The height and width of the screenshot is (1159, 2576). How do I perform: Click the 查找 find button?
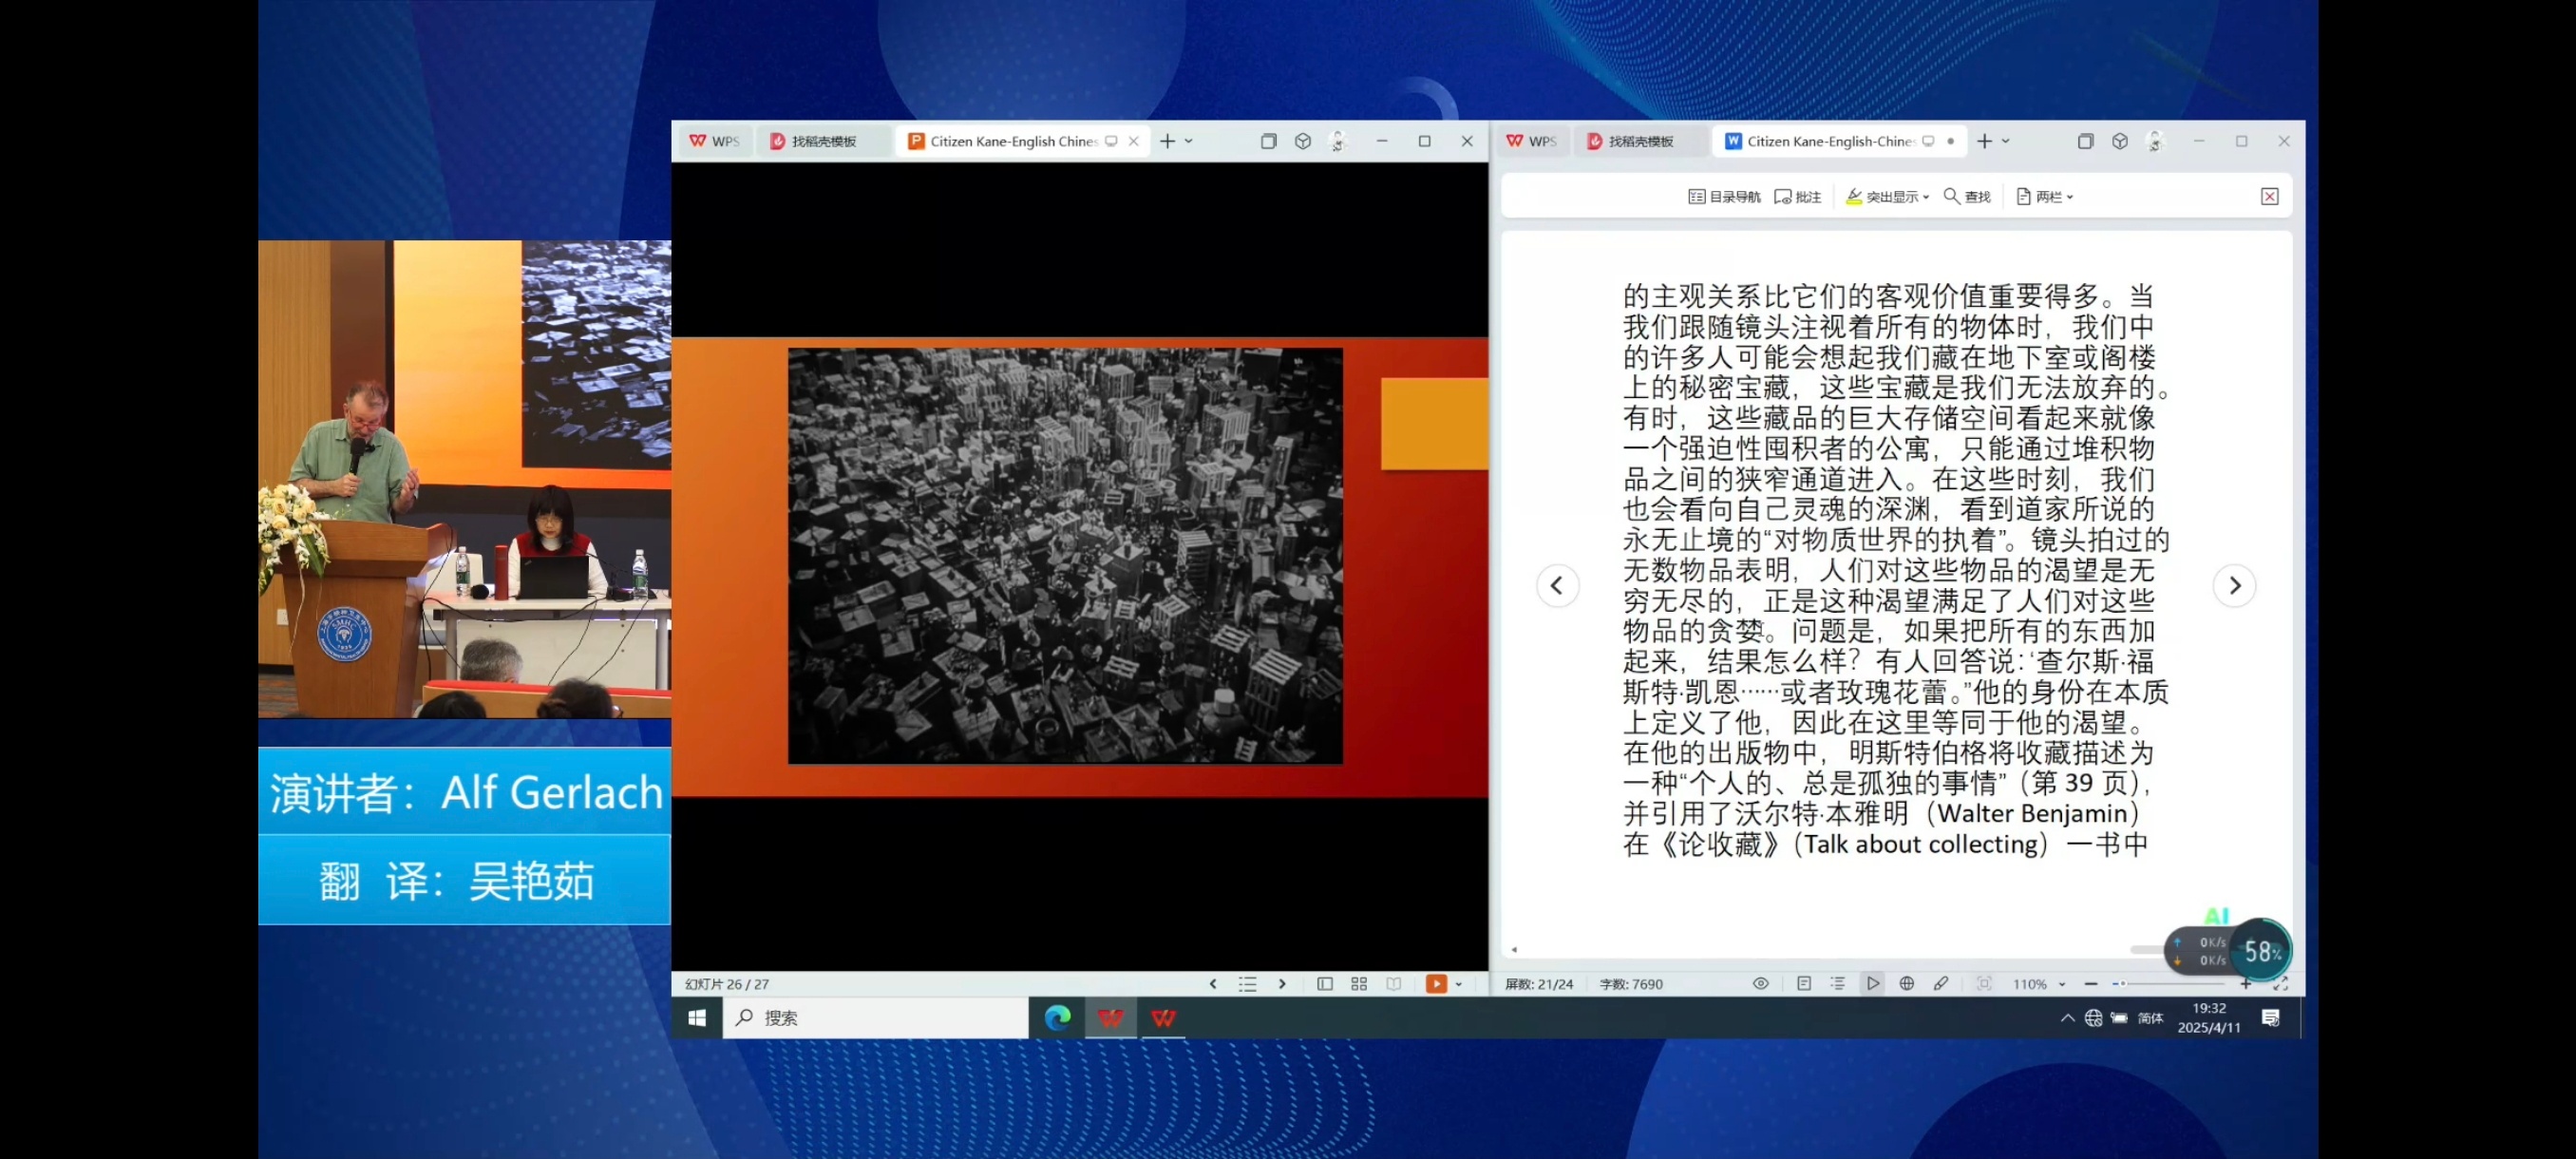coord(1967,197)
